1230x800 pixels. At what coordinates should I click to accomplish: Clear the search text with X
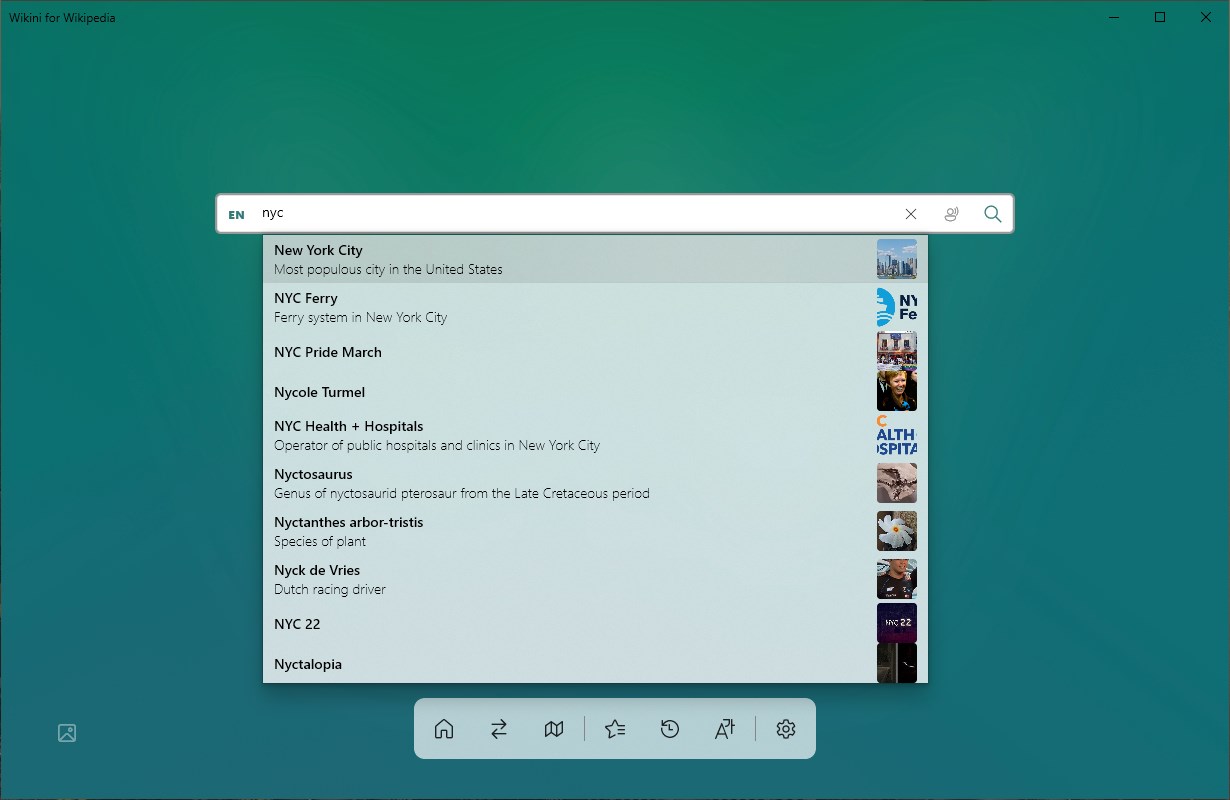point(911,214)
